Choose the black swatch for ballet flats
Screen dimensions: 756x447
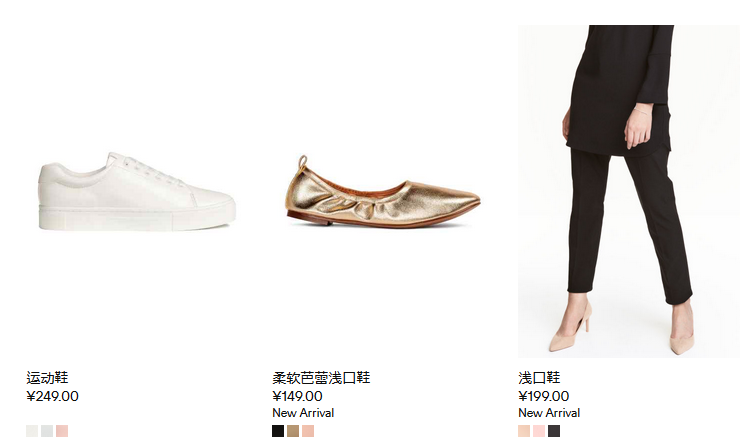(x=278, y=431)
